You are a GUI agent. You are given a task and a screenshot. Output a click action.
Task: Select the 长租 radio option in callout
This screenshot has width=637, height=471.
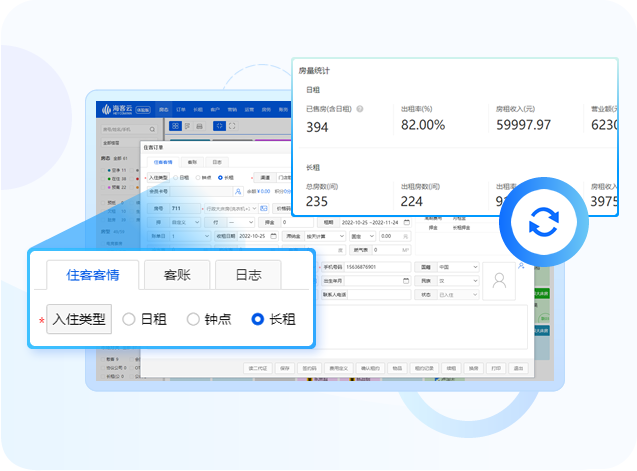[x=258, y=319]
